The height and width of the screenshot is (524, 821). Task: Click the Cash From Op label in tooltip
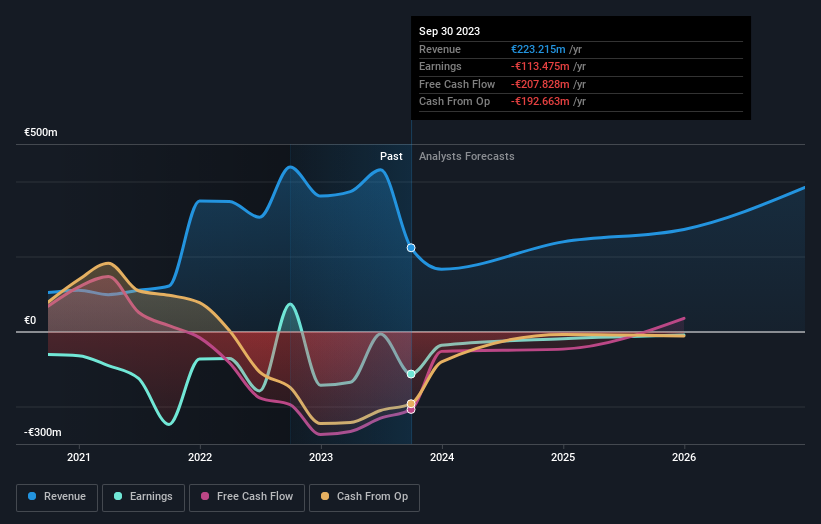point(454,102)
